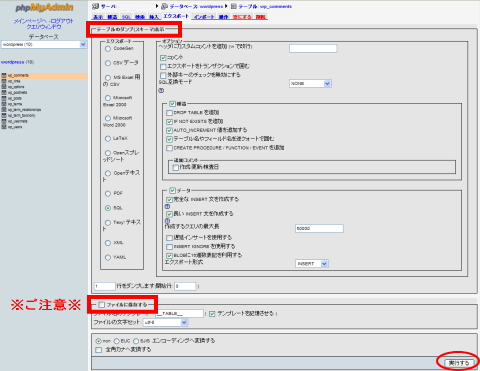
Task: Click the maximum query length input field
Action: coord(319,229)
